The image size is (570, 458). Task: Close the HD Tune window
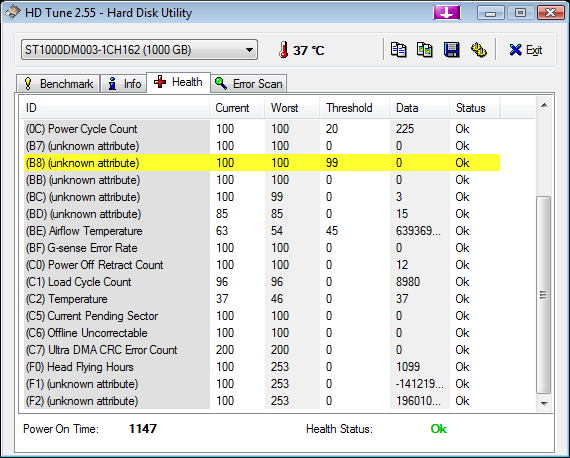coord(551,13)
